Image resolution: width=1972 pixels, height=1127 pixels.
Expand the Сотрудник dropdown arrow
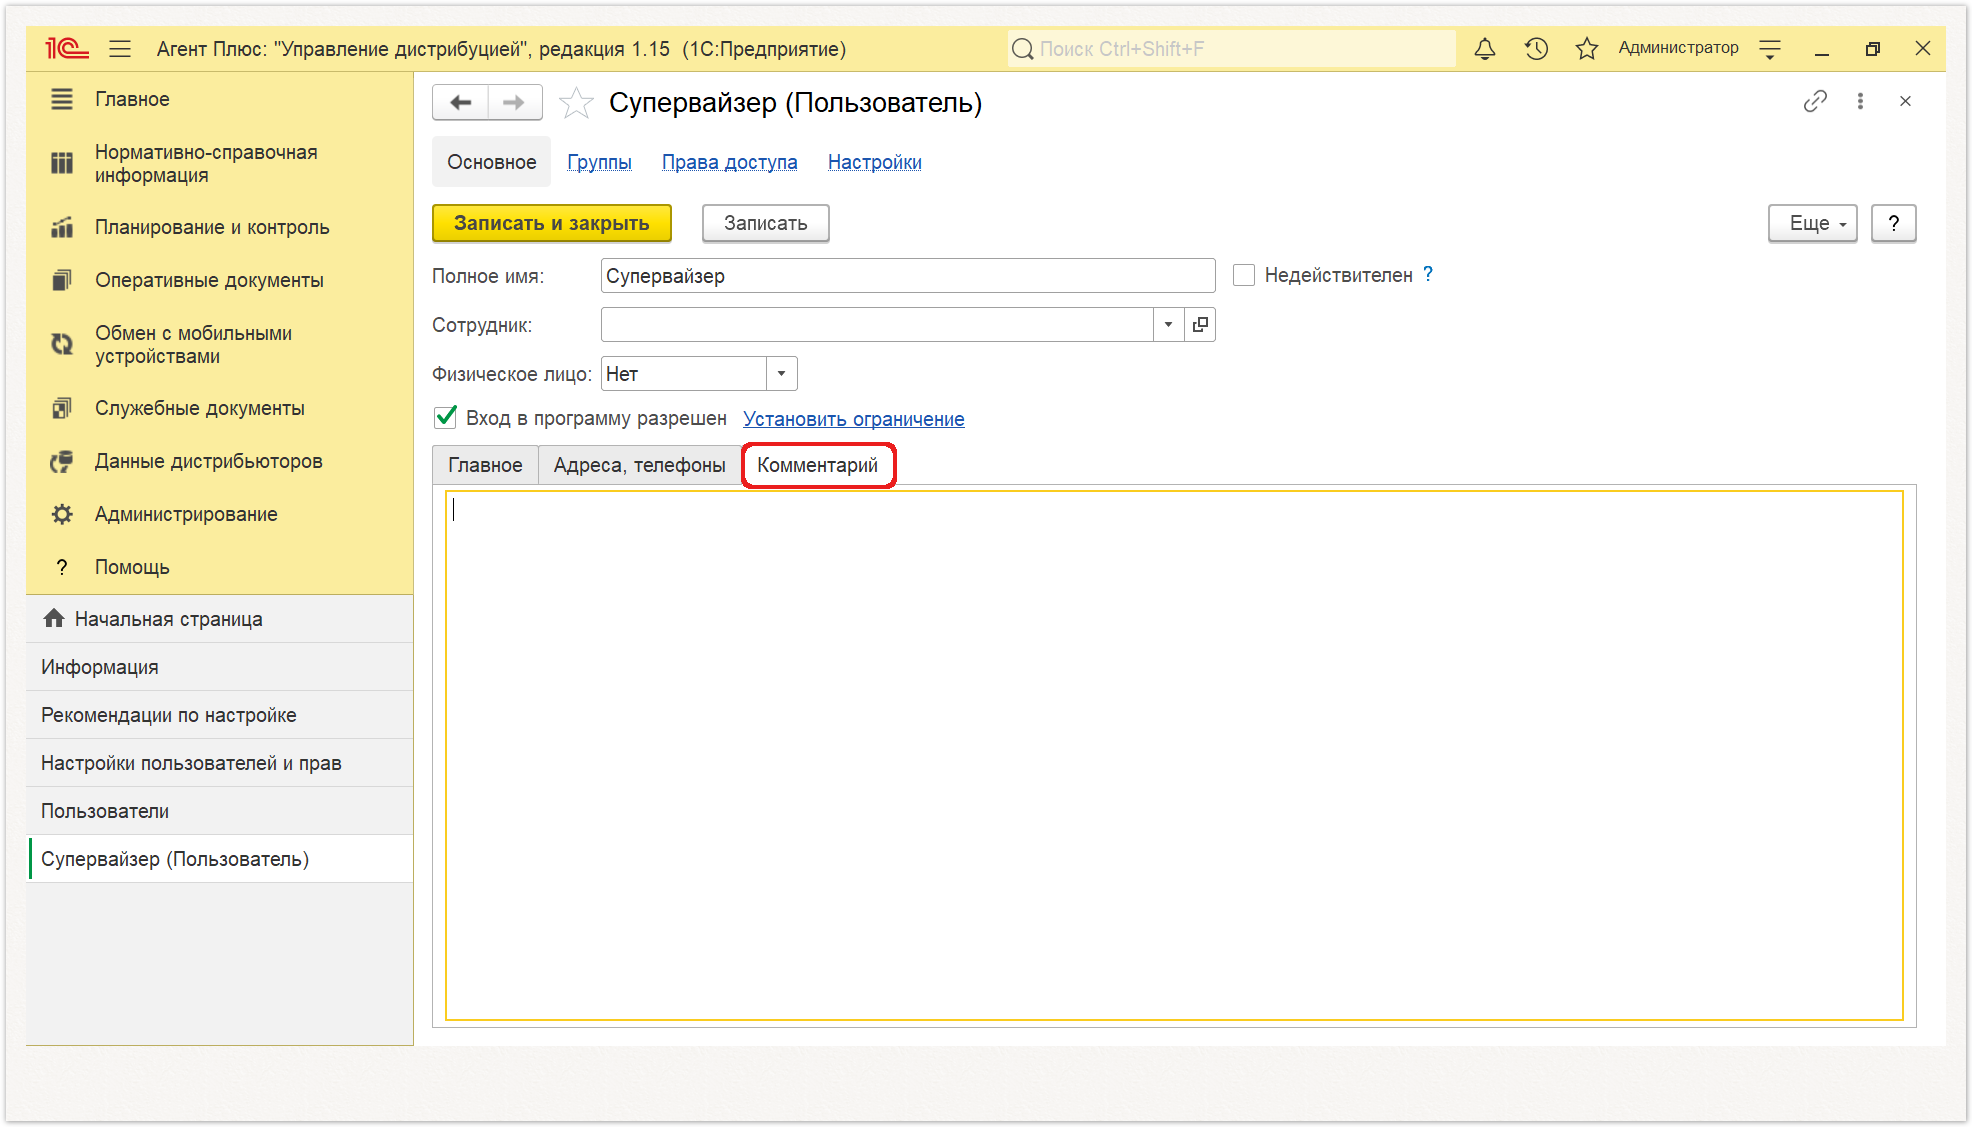[1168, 324]
